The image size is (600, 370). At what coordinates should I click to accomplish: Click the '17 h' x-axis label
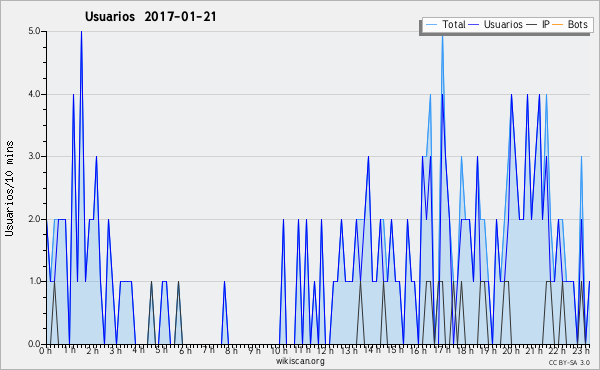point(442,350)
